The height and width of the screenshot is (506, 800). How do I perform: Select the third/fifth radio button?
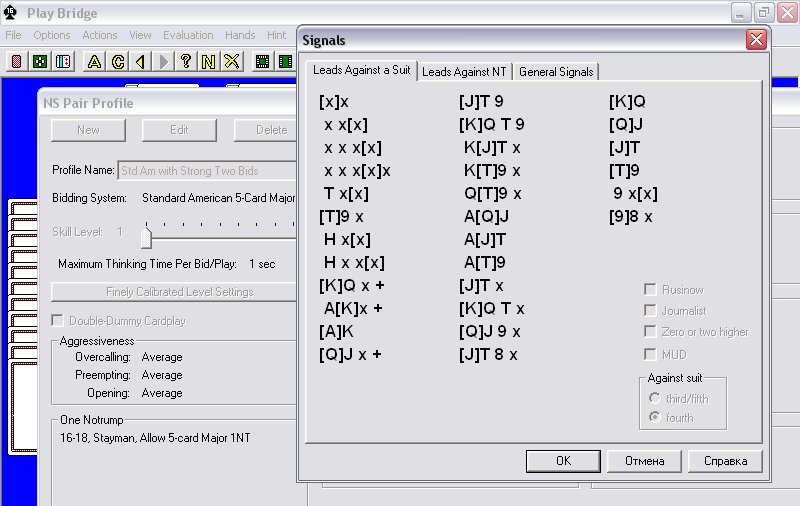(655, 399)
